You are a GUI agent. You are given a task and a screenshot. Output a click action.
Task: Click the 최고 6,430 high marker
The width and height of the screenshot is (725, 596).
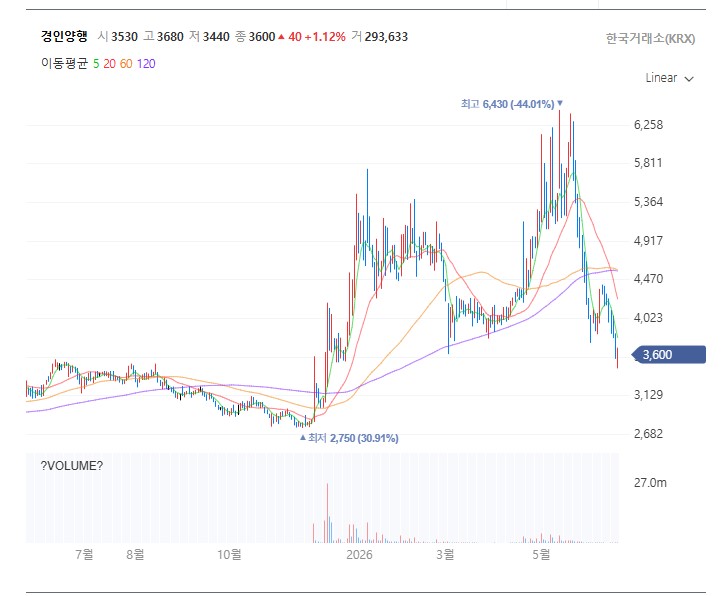[x=512, y=104]
